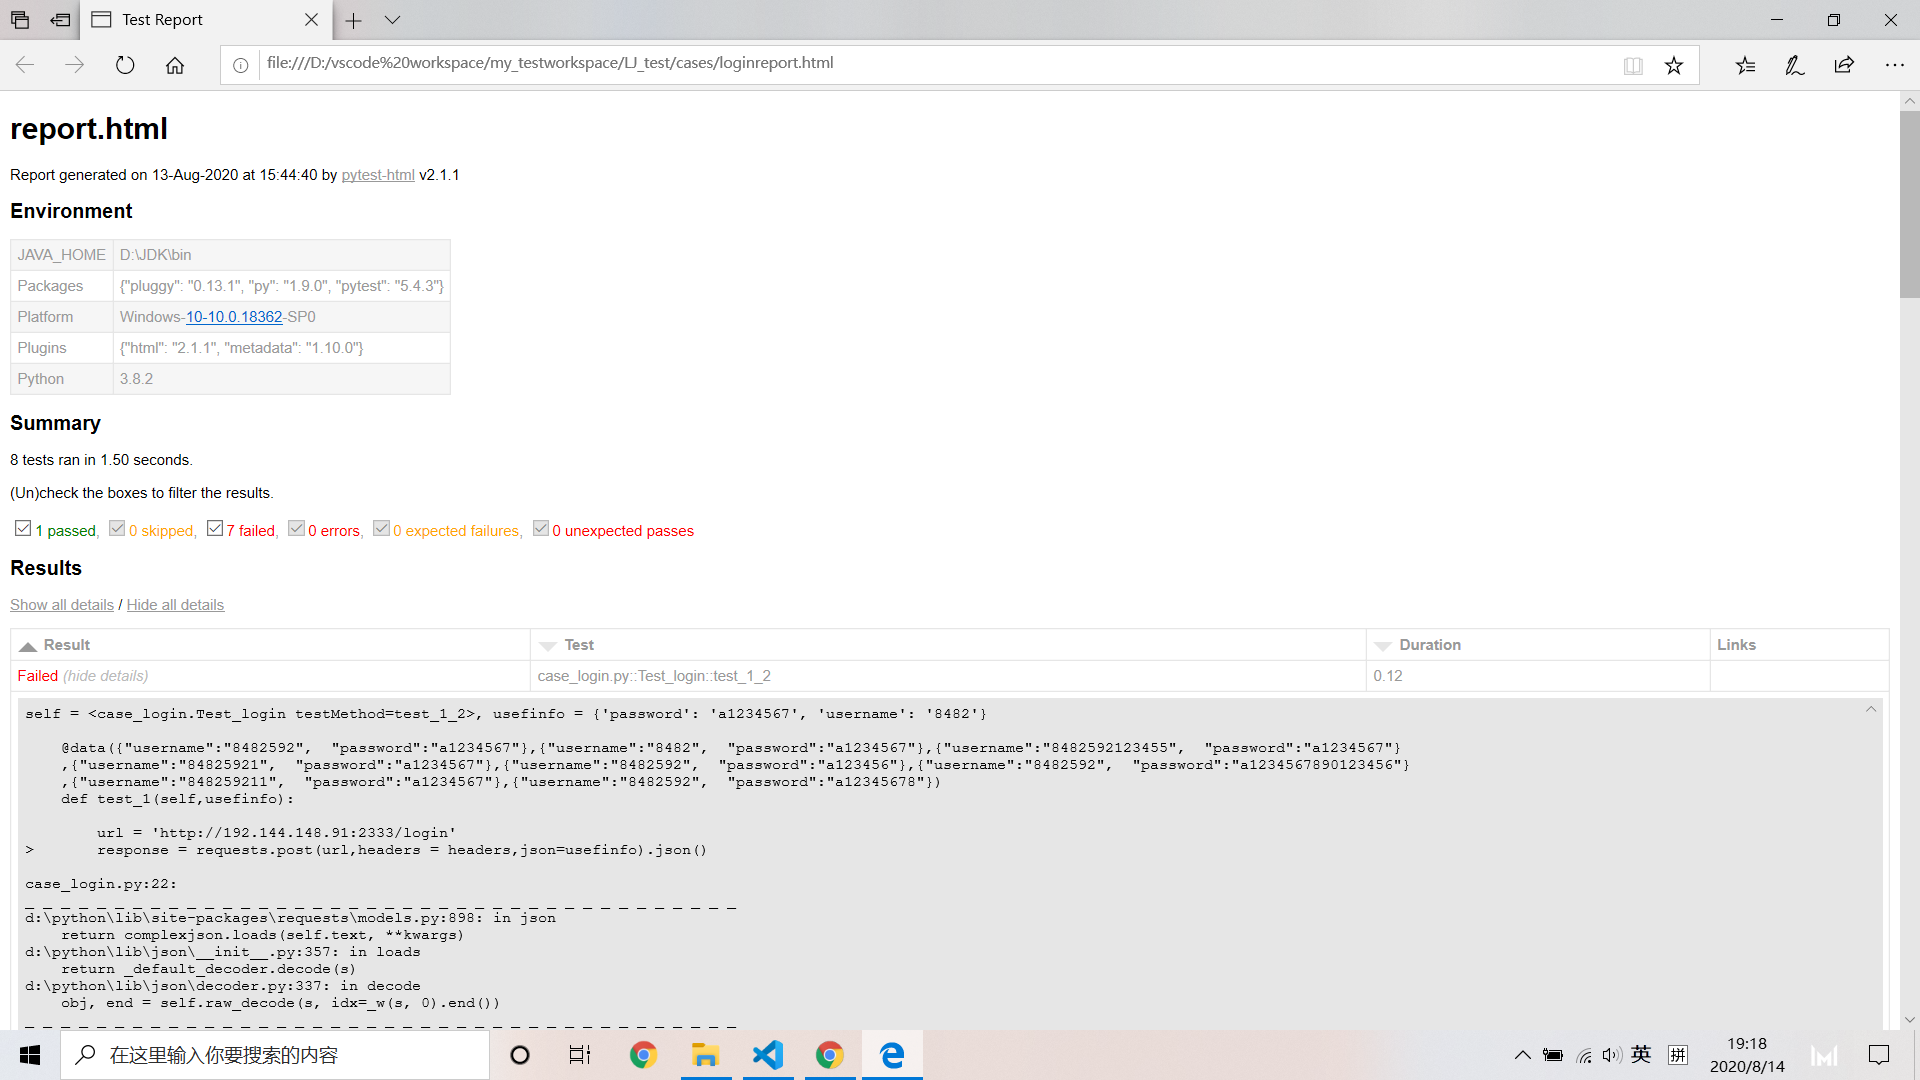Open a new tab with plus button
The width and height of the screenshot is (1920, 1080).
point(353,20)
